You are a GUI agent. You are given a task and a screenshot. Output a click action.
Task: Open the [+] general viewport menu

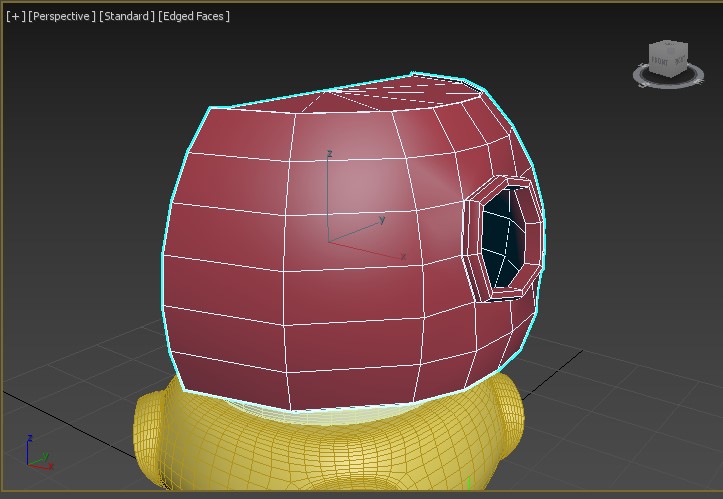point(15,16)
